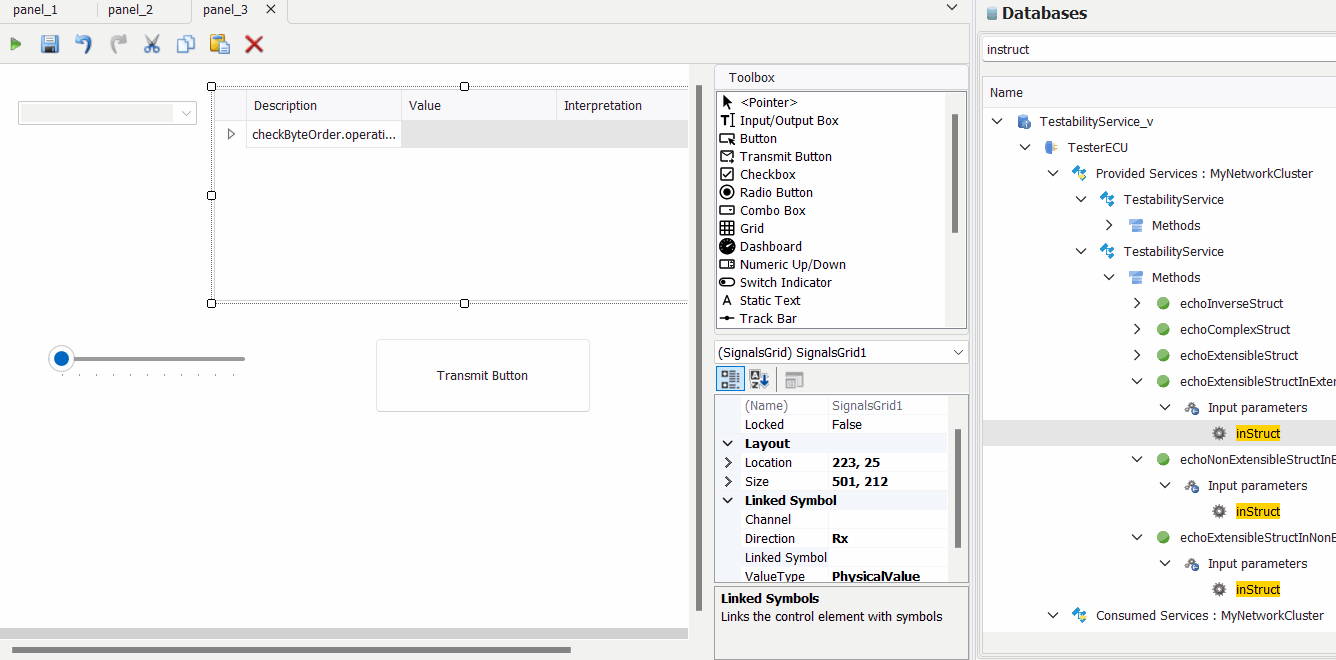Select the echoComplexStruct tree item

coord(1235,329)
